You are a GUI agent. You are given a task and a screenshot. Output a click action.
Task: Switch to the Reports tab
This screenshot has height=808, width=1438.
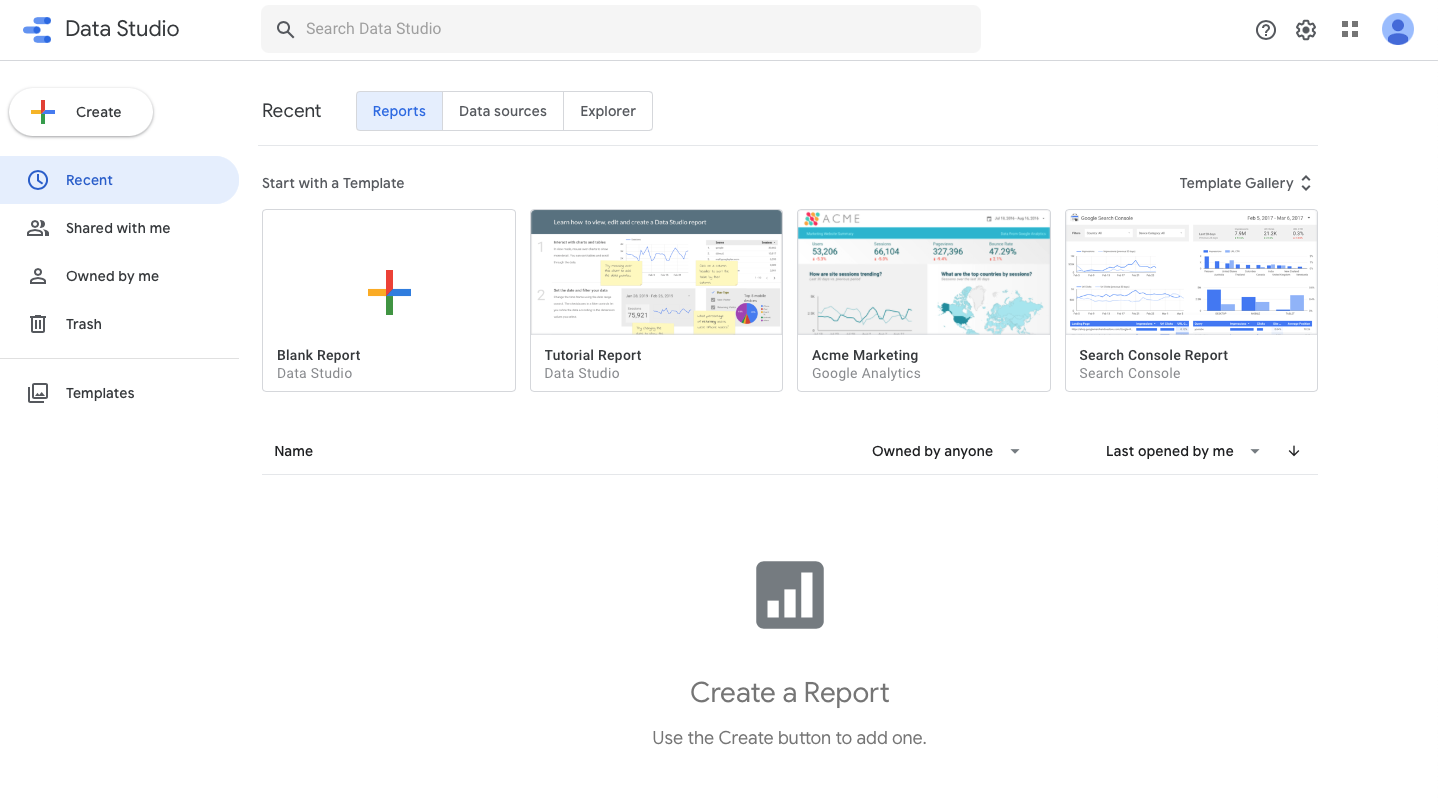coord(399,111)
